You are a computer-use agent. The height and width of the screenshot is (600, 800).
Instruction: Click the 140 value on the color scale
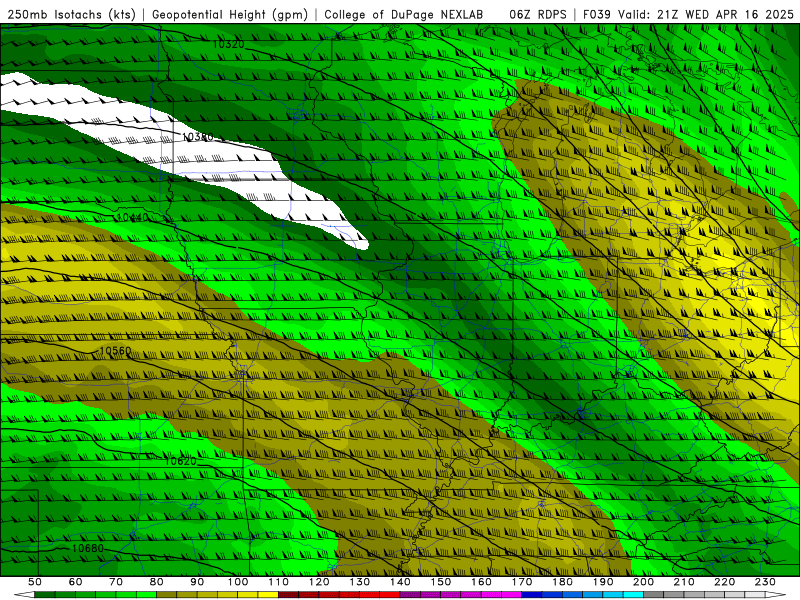click(400, 582)
